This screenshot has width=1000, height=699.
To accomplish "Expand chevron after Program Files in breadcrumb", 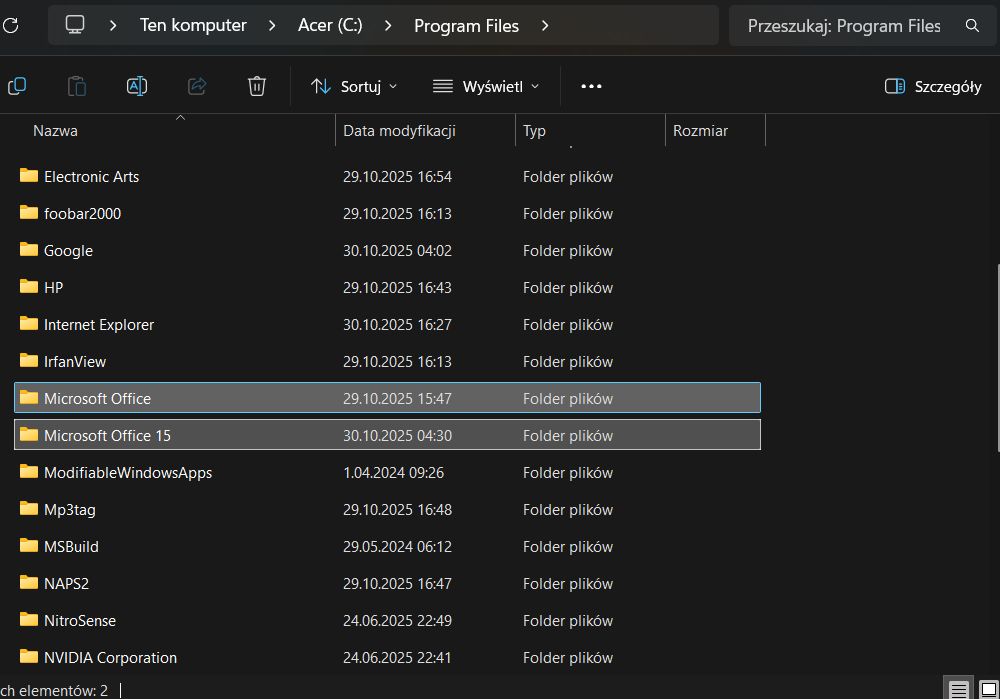I will pos(545,26).
